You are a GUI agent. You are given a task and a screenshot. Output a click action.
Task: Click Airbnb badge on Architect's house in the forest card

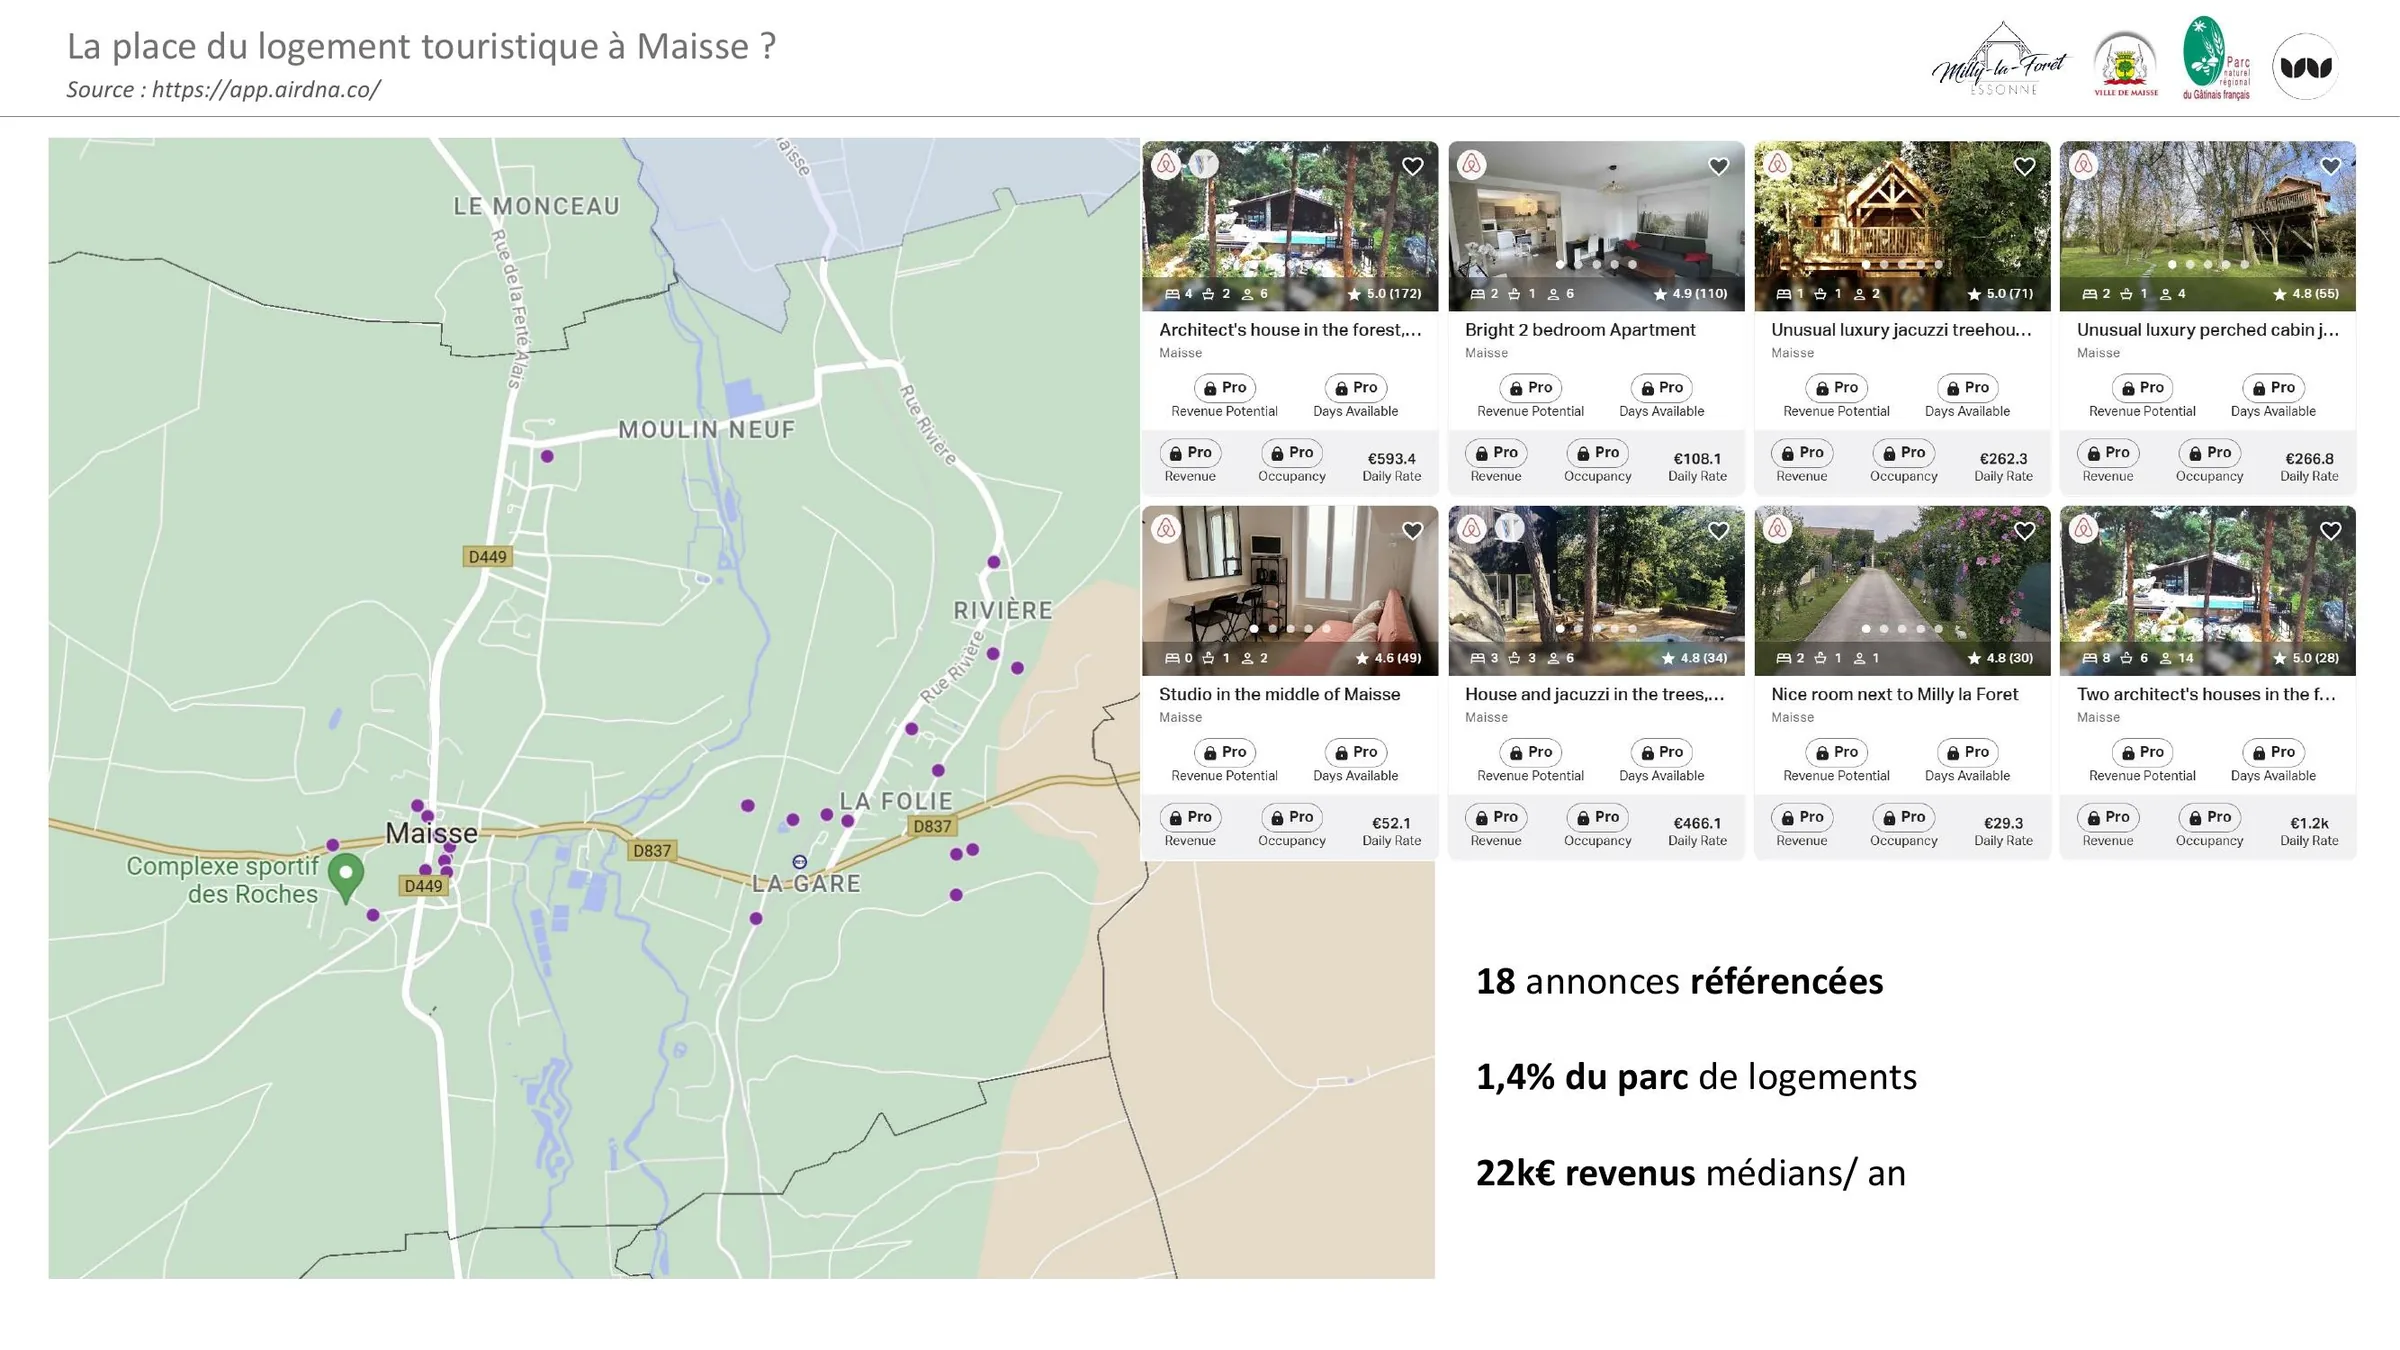click(x=1166, y=164)
